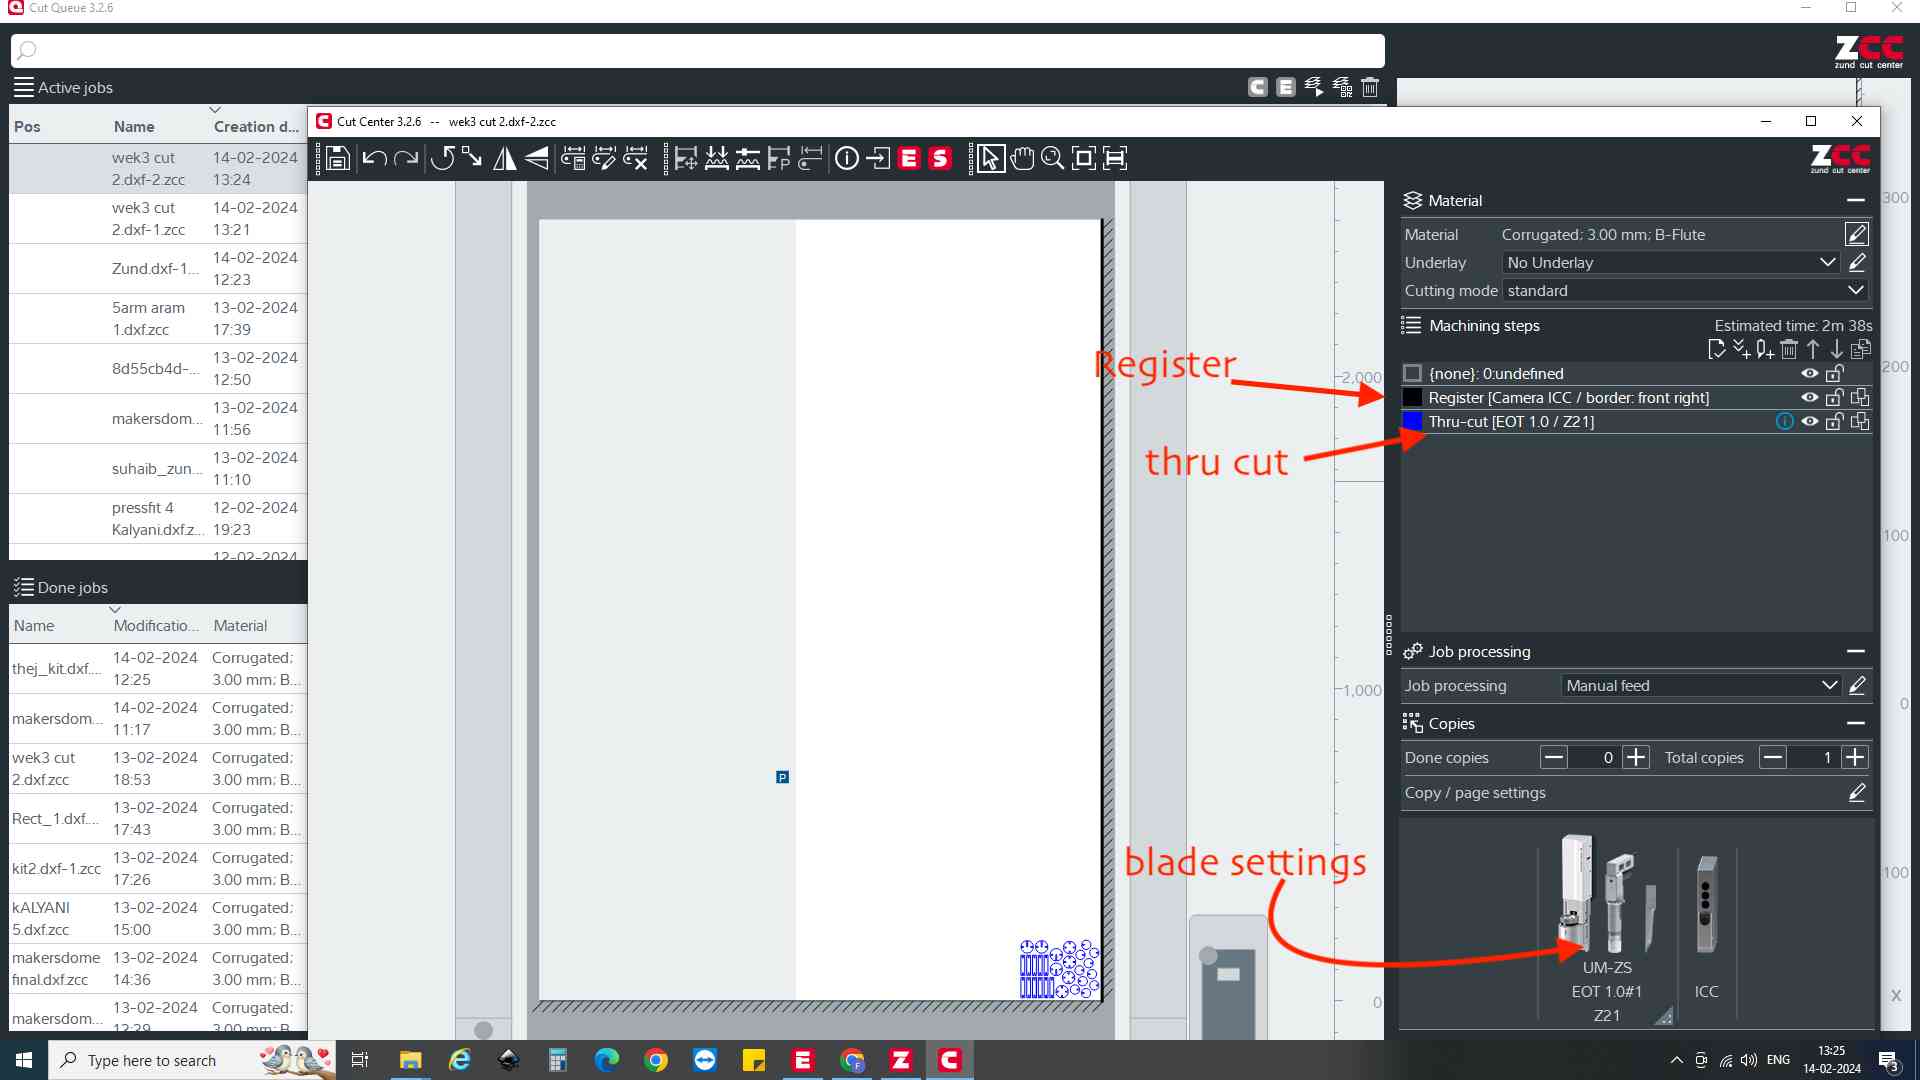Sort done jobs by Modification column
Screen dimensions: 1920x1080
tap(156, 625)
